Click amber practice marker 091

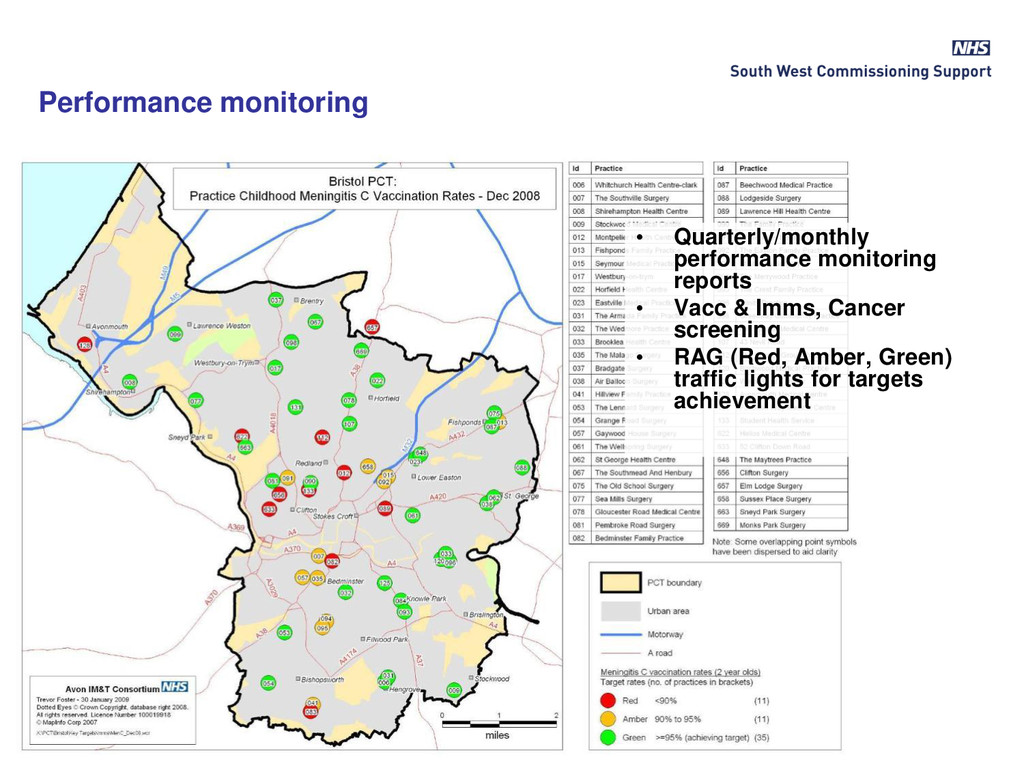pos(287,478)
